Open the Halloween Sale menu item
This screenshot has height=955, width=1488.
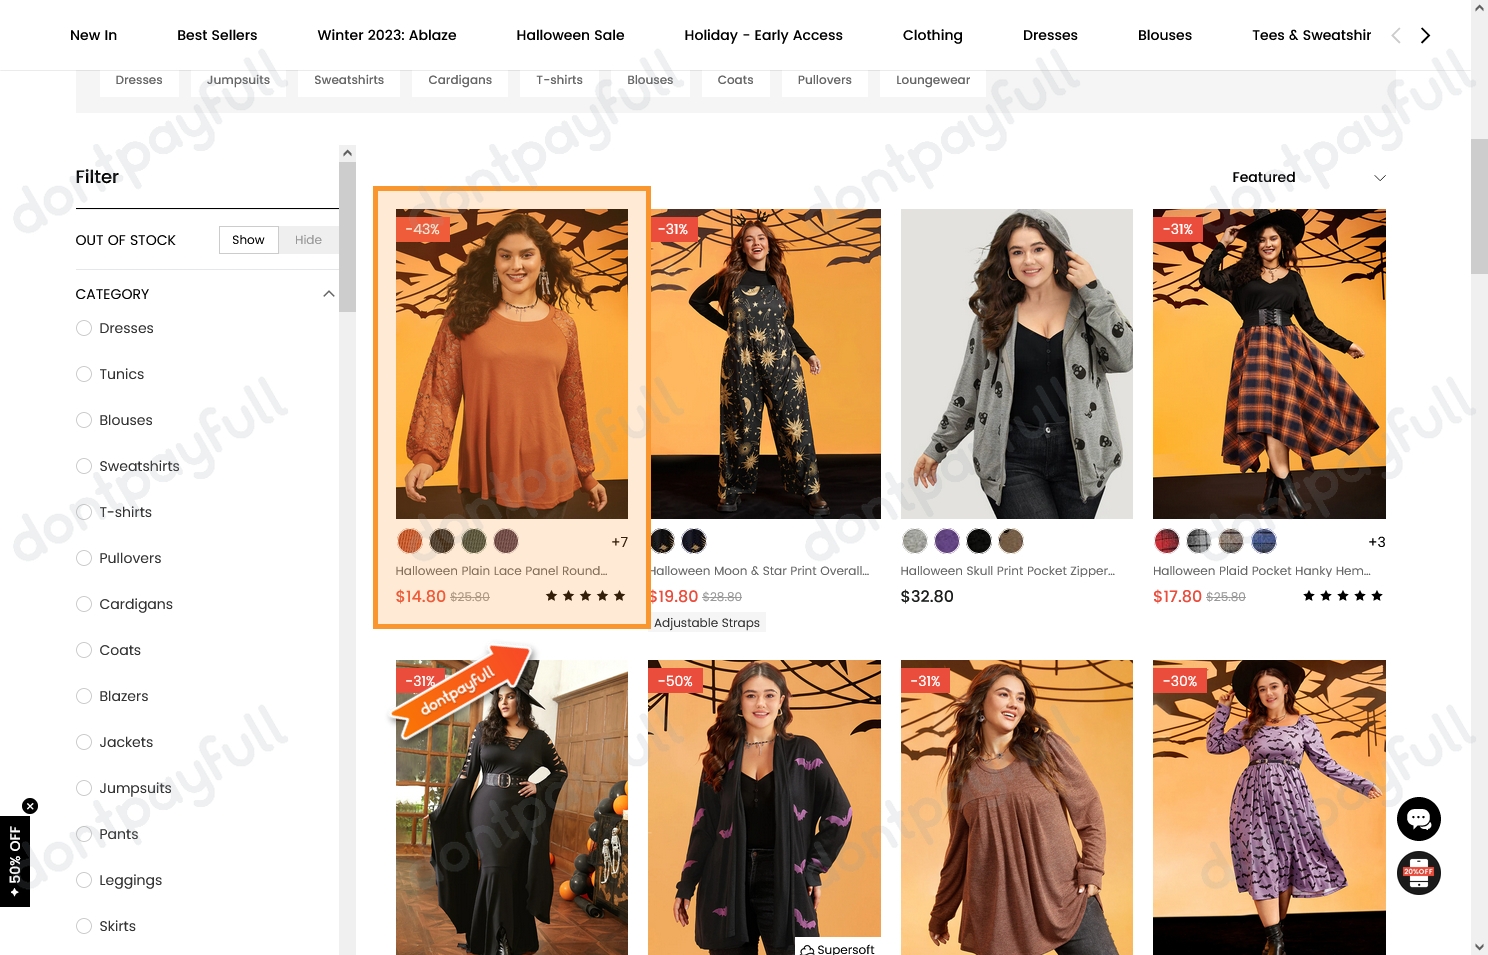coord(570,34)
